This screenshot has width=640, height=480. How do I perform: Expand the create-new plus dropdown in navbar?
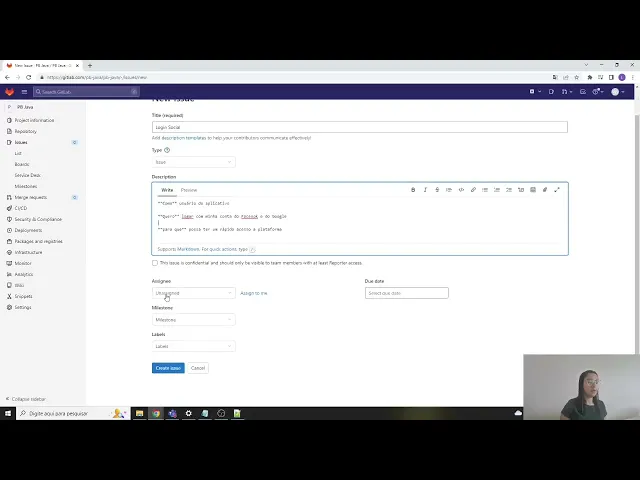click(535, 92)
